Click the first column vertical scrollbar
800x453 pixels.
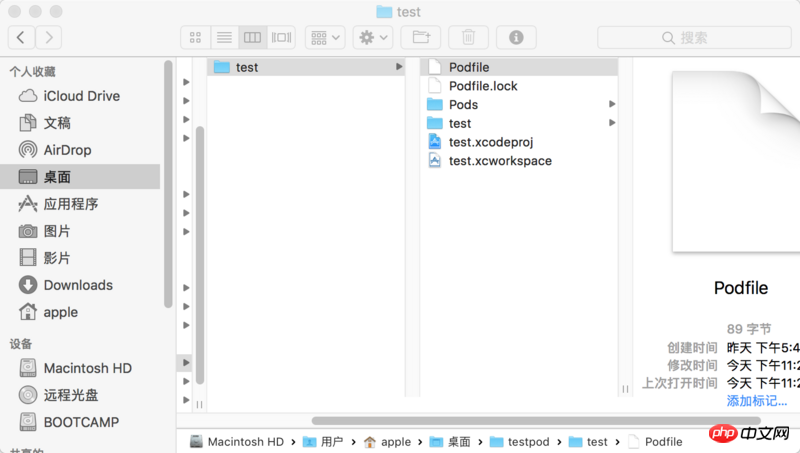200,255
